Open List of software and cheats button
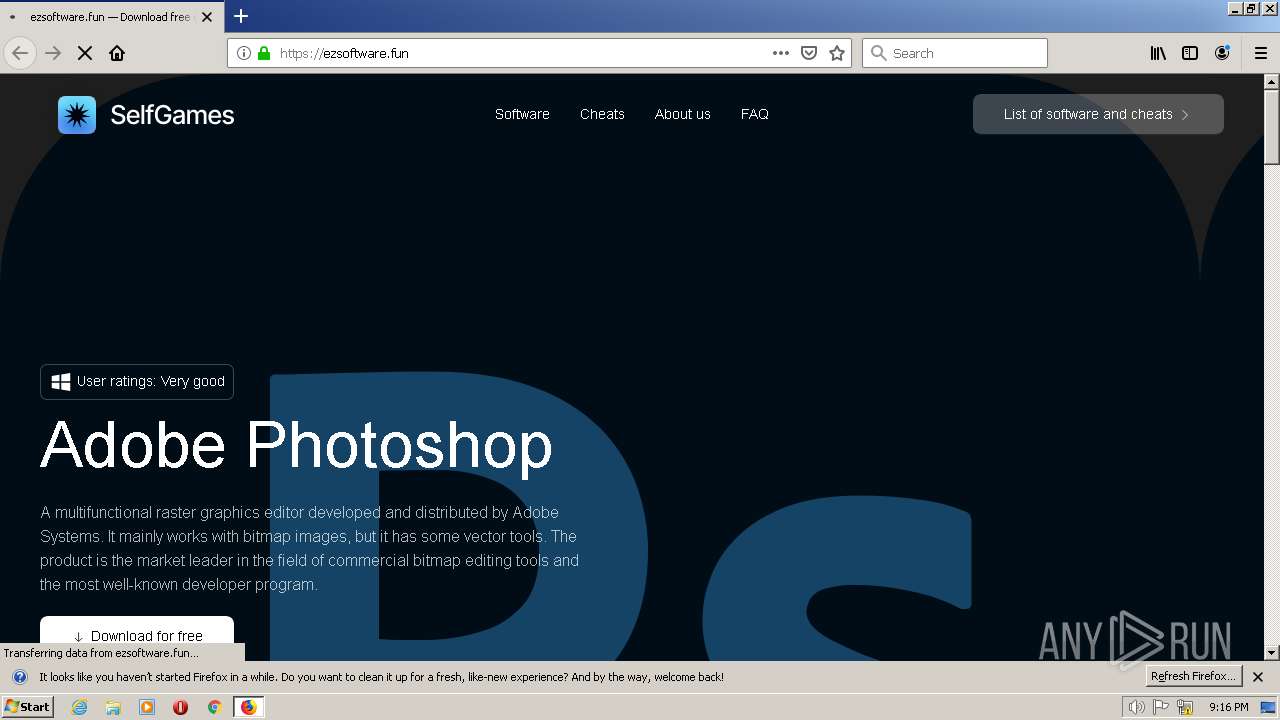1280x720 pixels. [1098, 114]
